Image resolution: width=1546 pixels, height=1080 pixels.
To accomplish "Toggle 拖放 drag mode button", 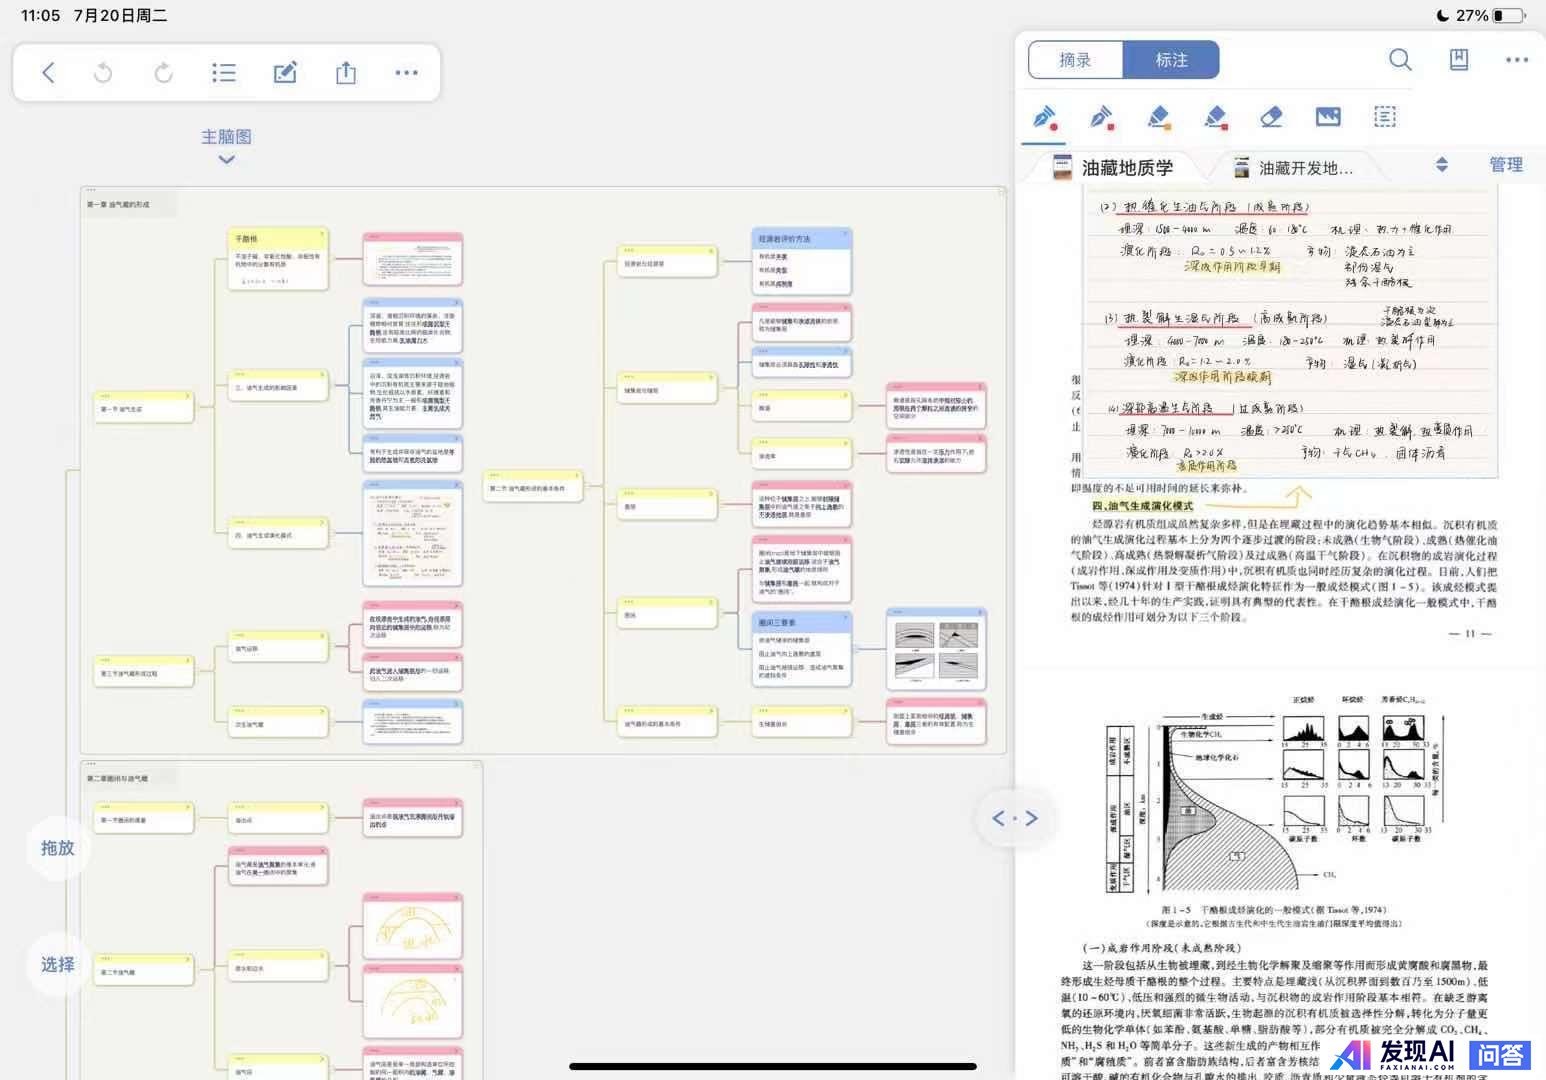I will coord(58,848).
